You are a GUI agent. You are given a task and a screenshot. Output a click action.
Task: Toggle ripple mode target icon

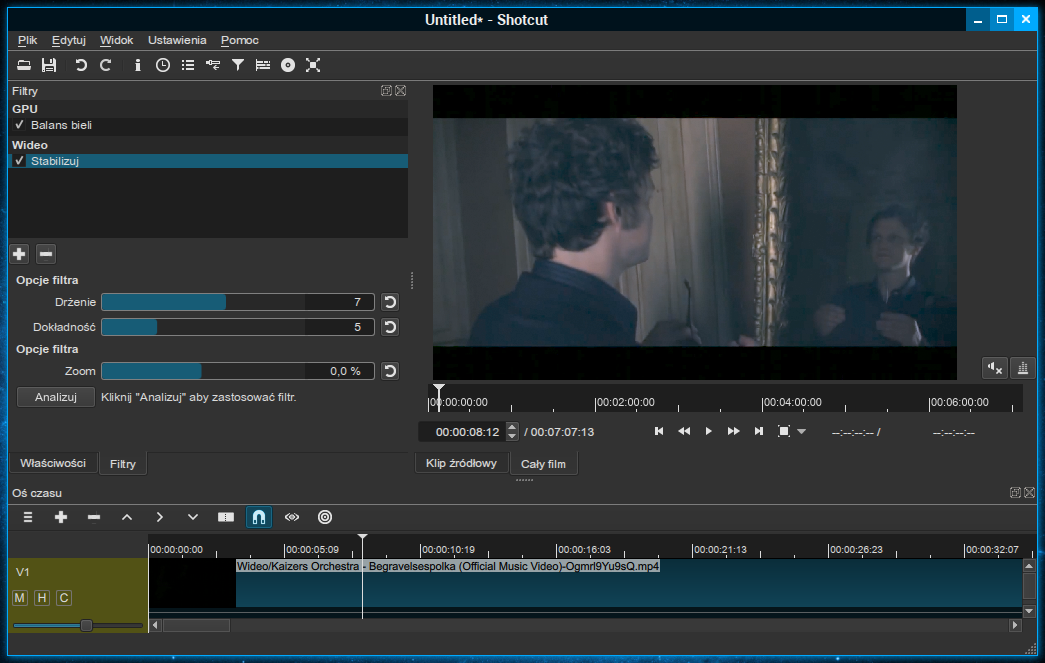(325, 517)
